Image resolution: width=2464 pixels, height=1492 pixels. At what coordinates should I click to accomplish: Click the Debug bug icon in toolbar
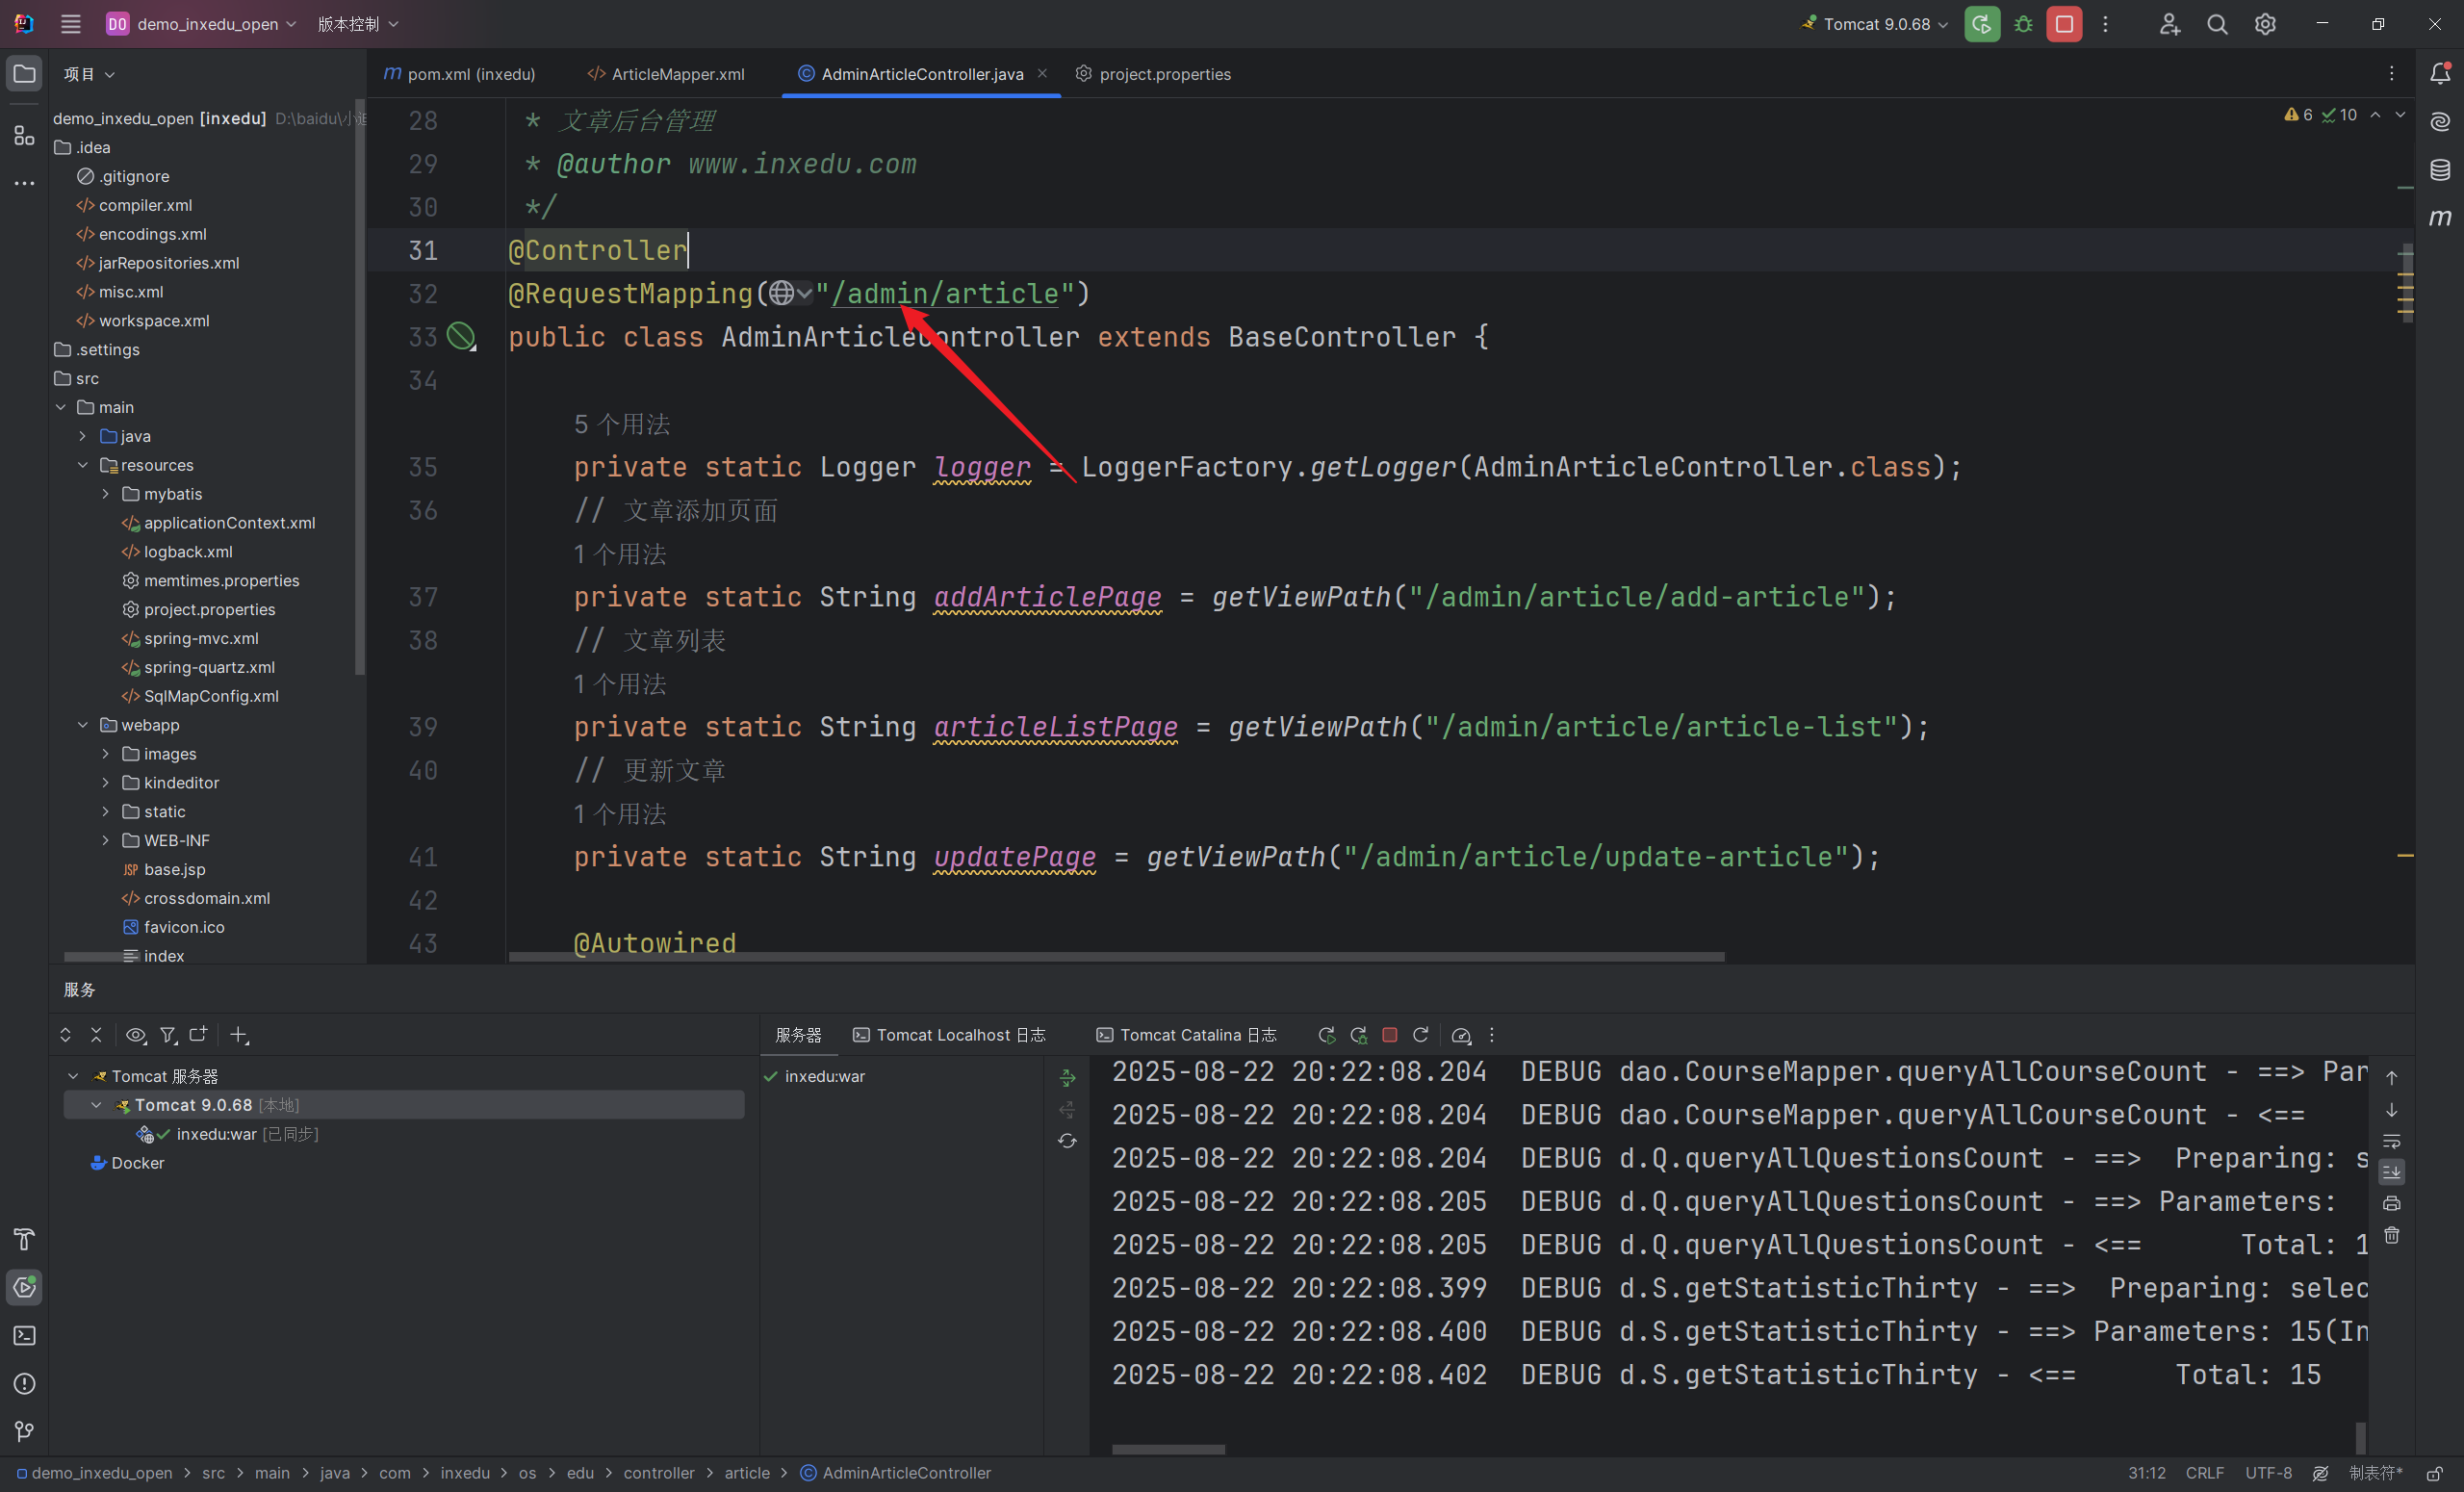tap(2023, 24)
